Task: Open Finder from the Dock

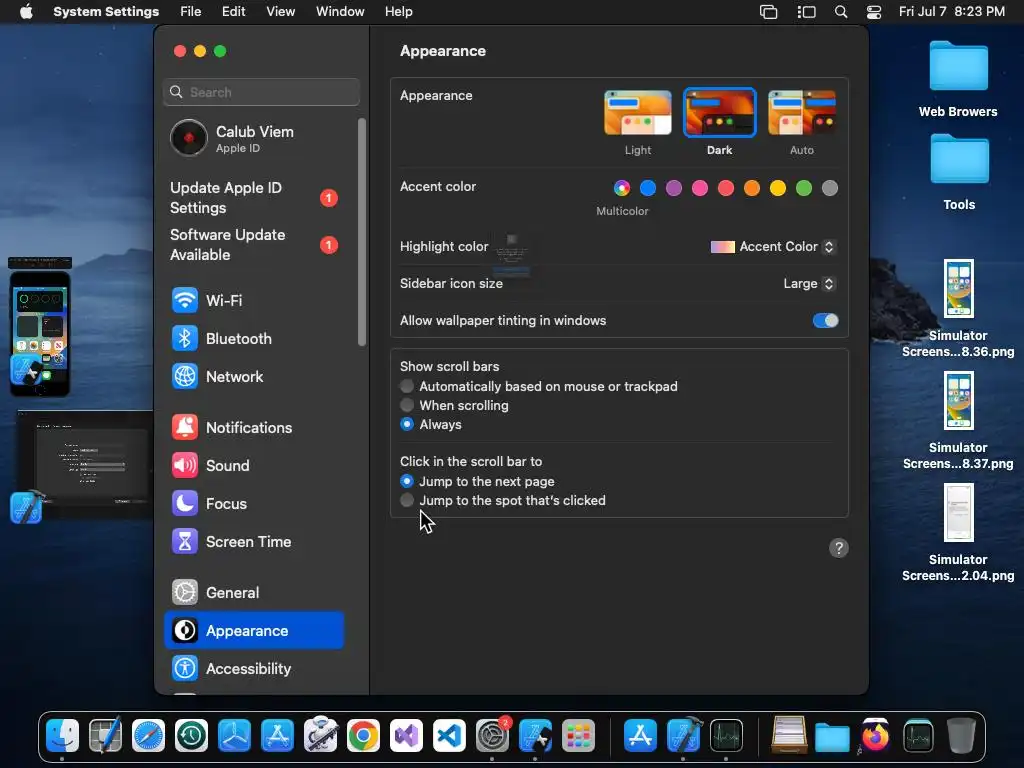Action: [x=63, y=735]
